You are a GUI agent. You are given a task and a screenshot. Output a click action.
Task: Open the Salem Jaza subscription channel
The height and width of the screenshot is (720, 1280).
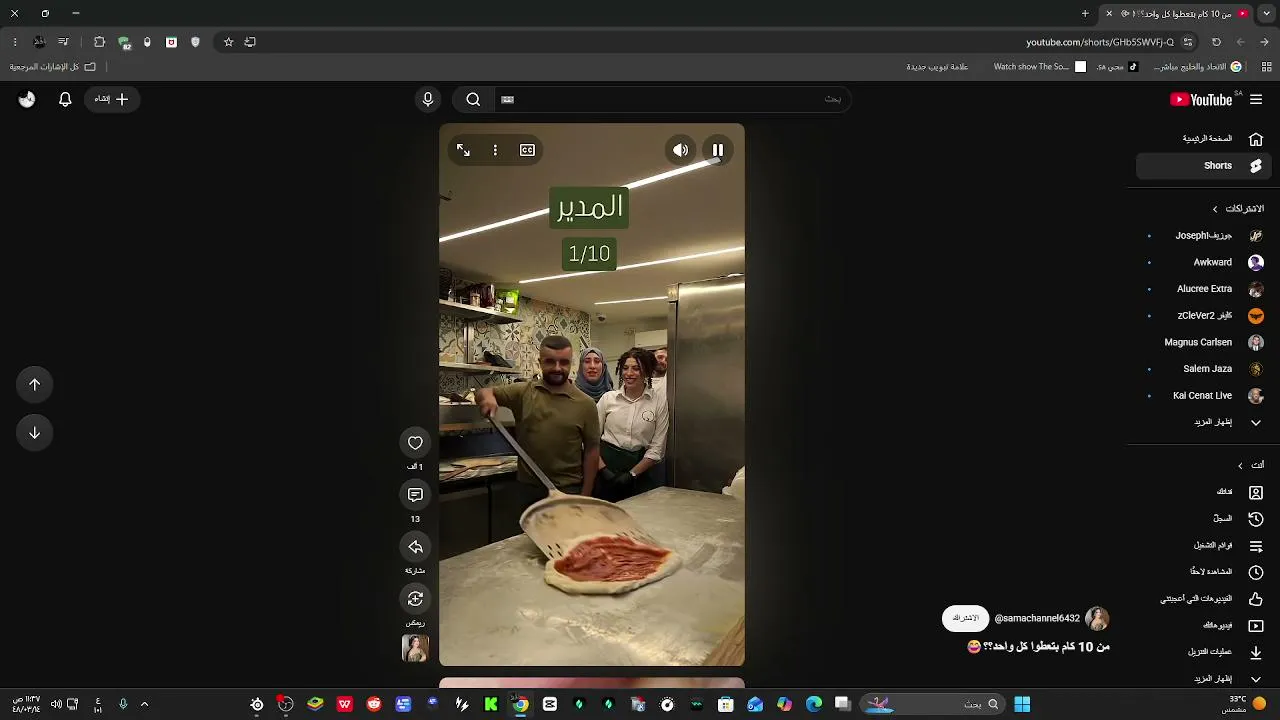[1204, 369]
